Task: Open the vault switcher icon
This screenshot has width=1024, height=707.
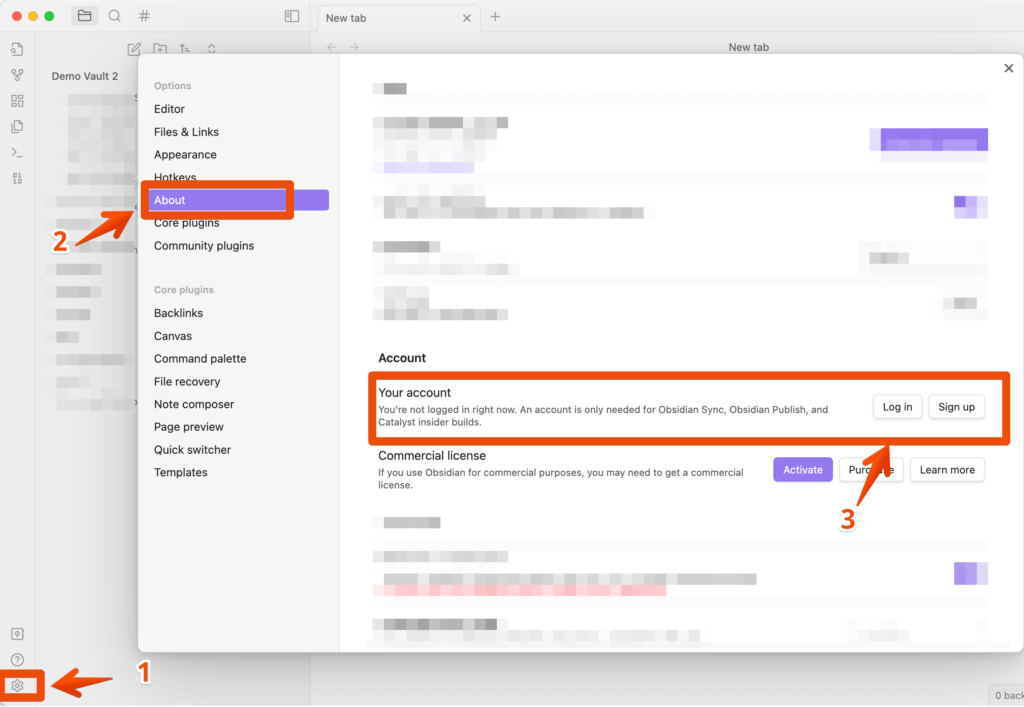Action: [x=18, y=634]
